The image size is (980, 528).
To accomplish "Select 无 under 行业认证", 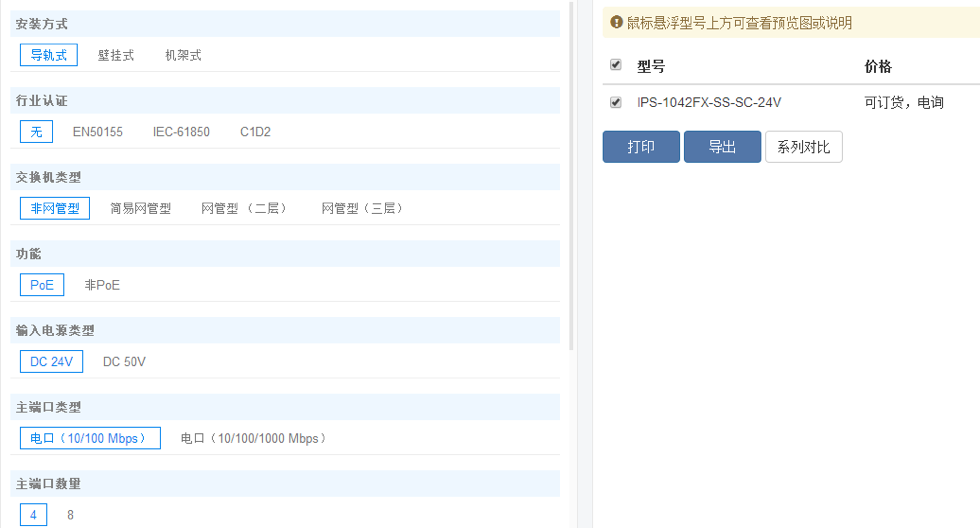I will (x=36, y=132).
